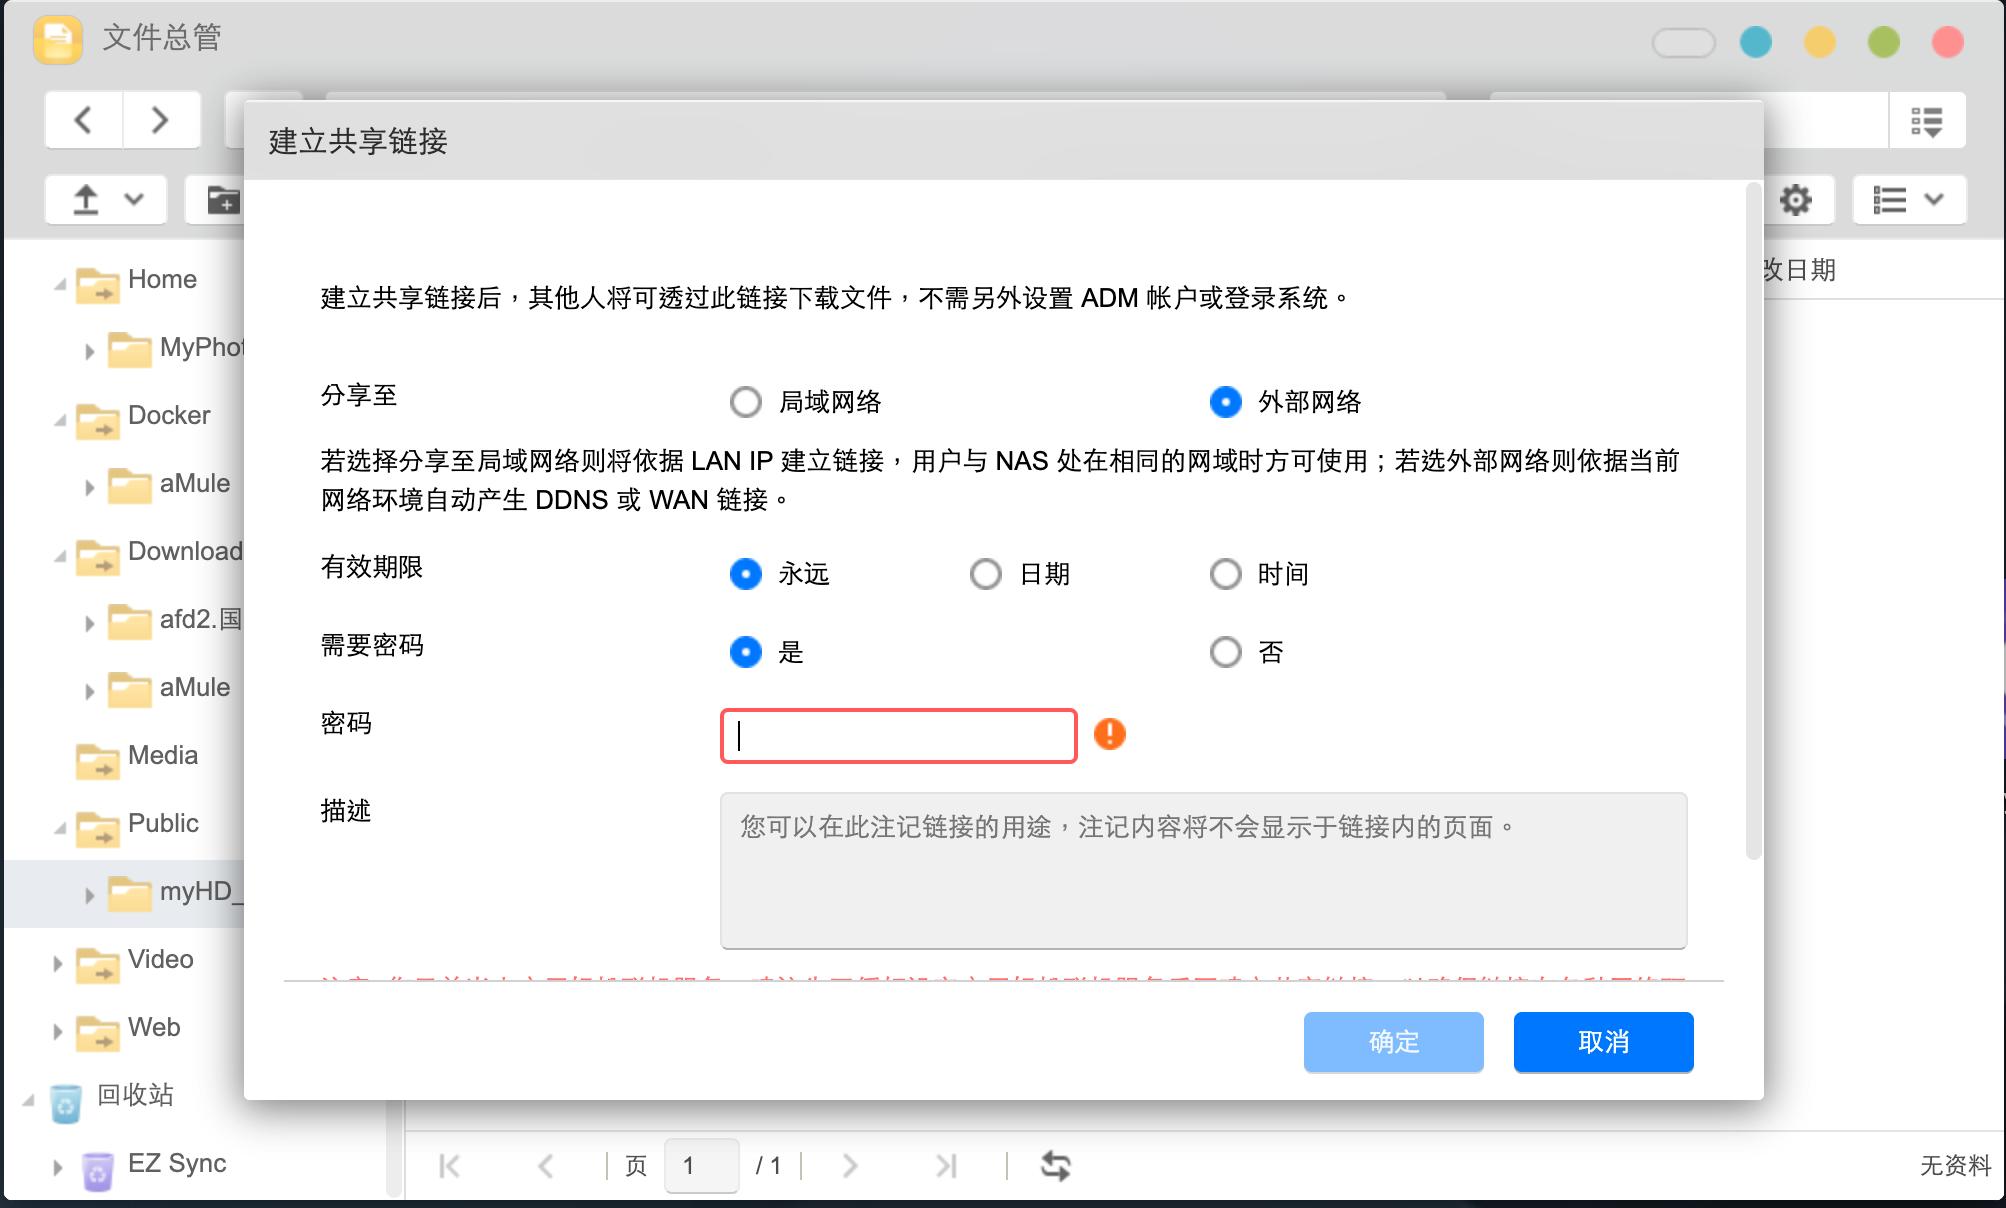Click the new folder icon
This screenshot has width=2006, height=1208.
[x=224, y=200]
